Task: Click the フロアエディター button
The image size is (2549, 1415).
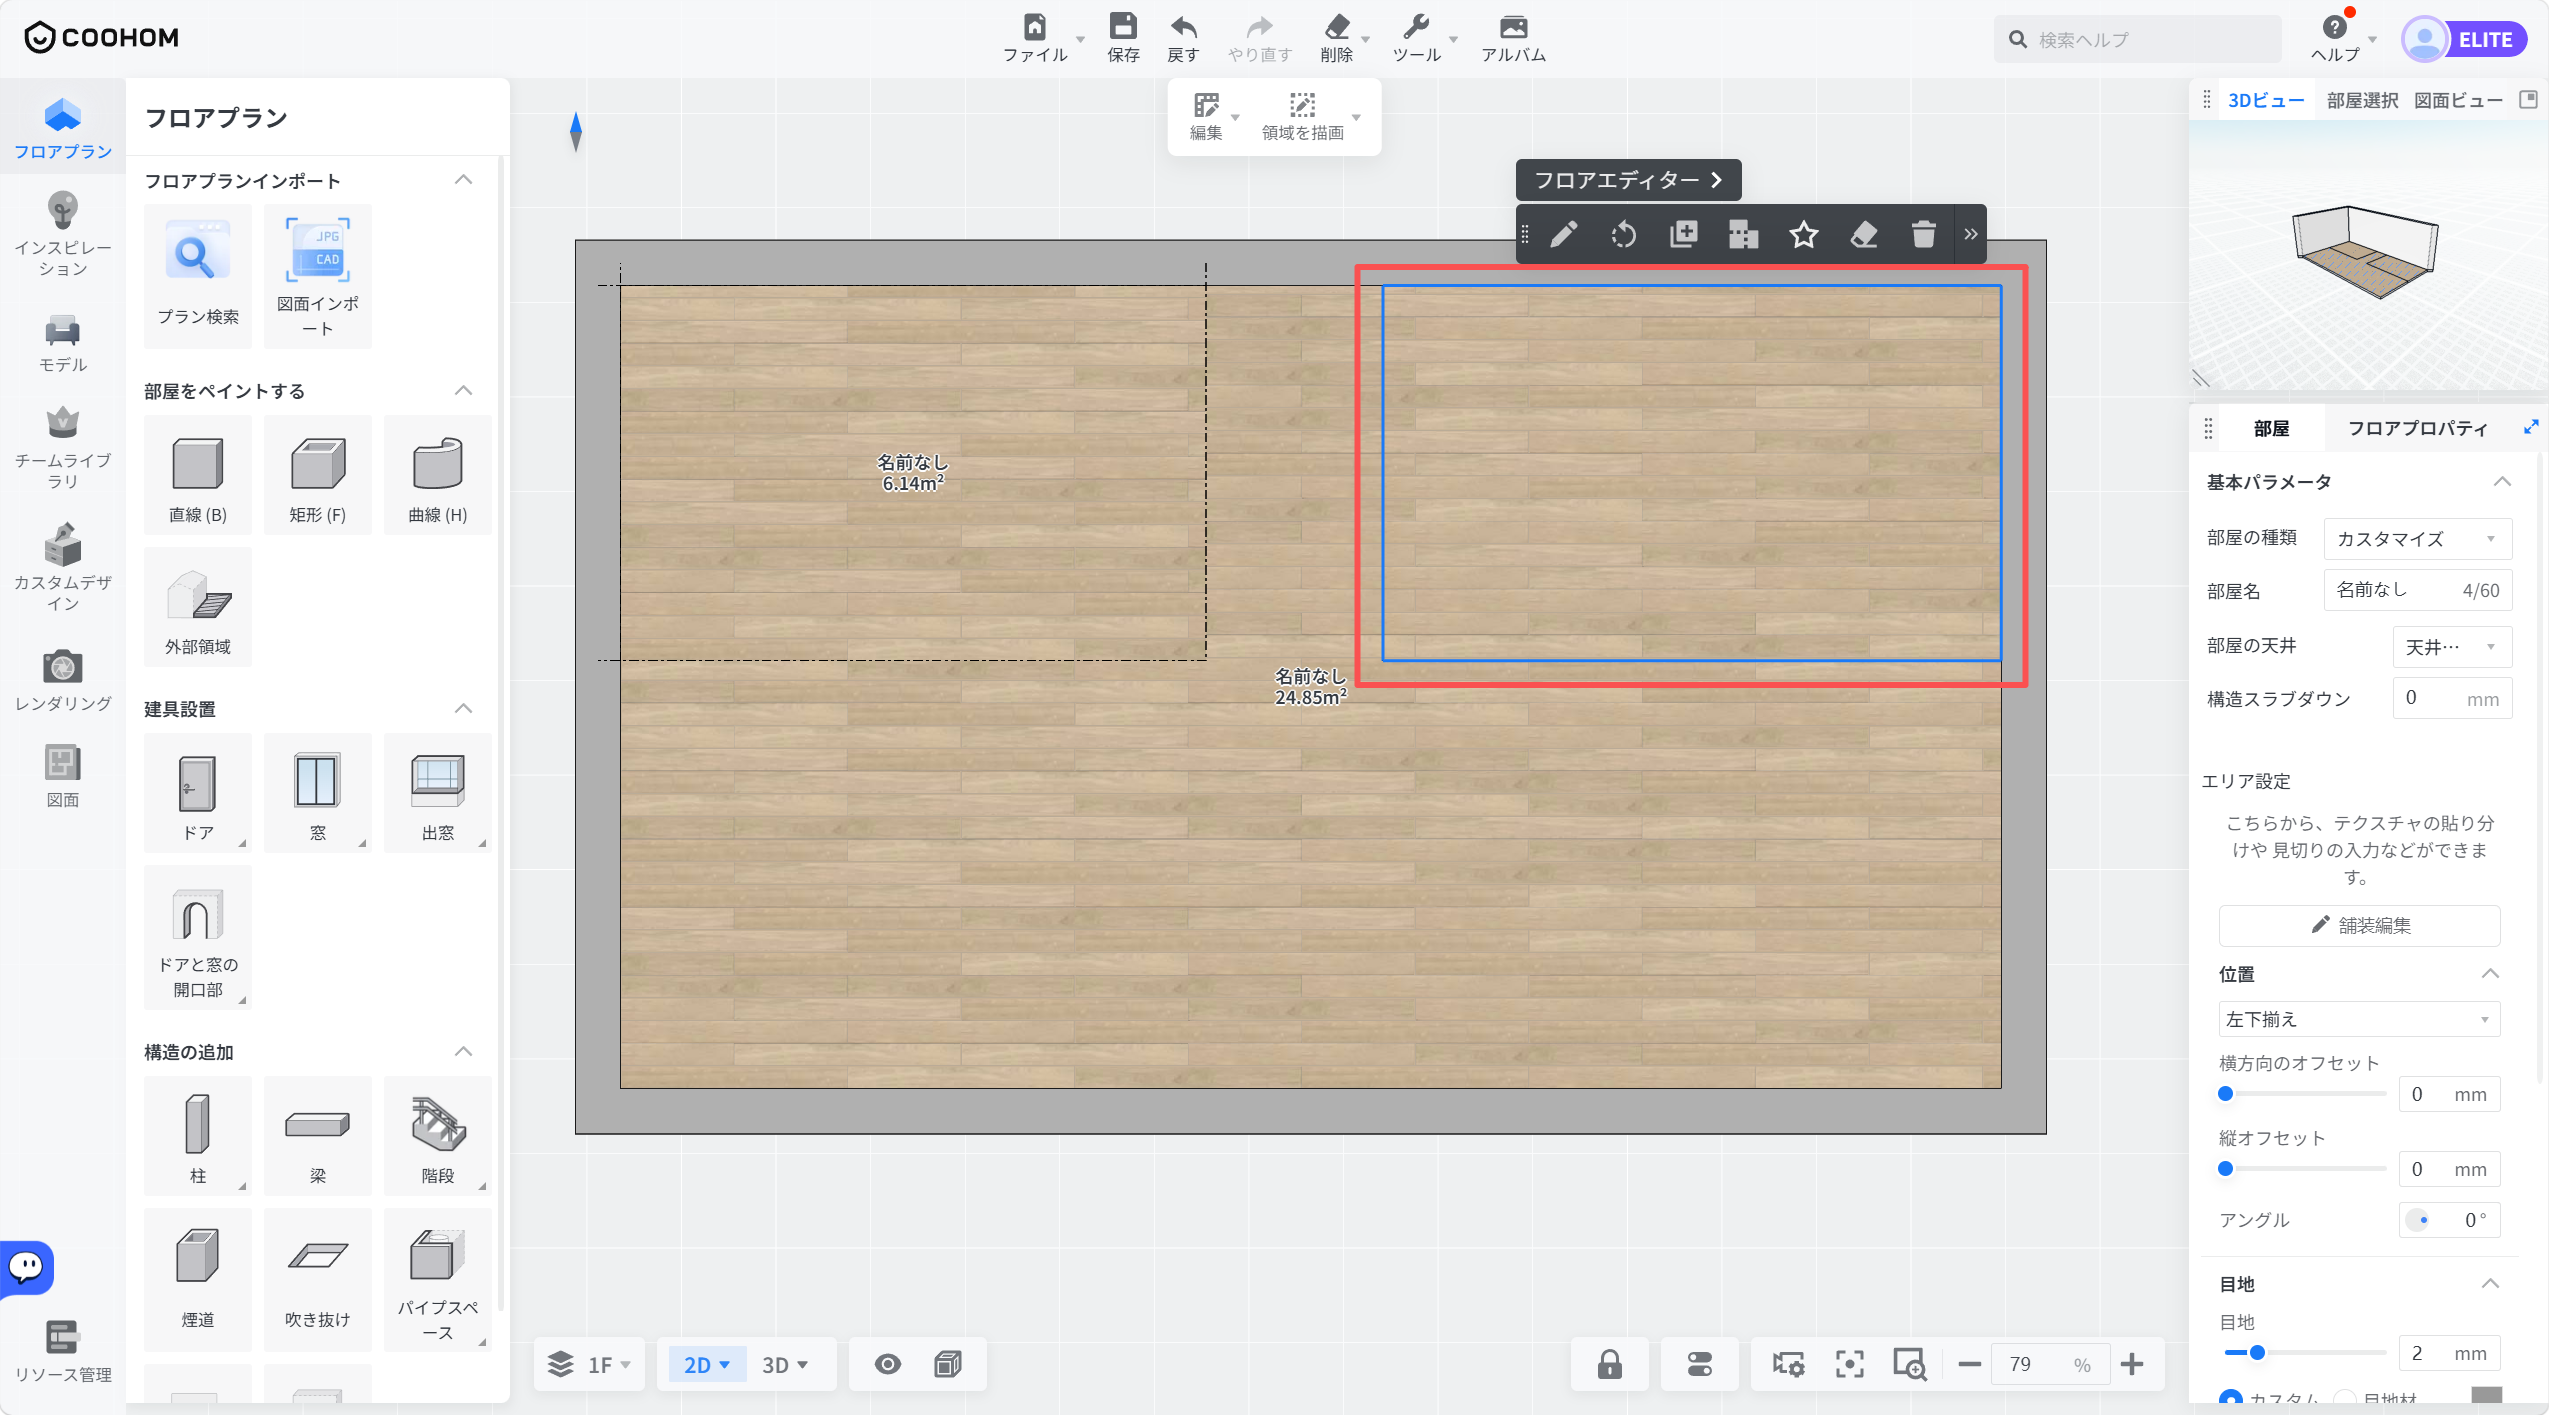Action: point(1628,180)
